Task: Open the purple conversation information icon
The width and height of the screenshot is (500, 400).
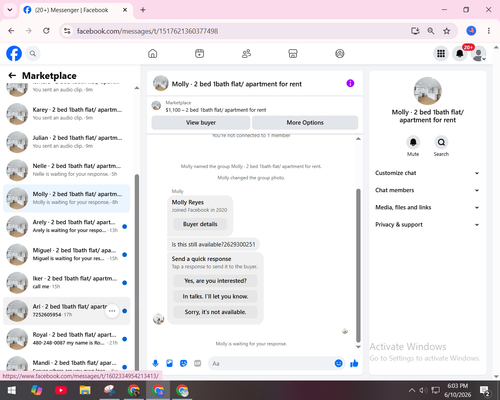Action: click(x=350, y=83)
